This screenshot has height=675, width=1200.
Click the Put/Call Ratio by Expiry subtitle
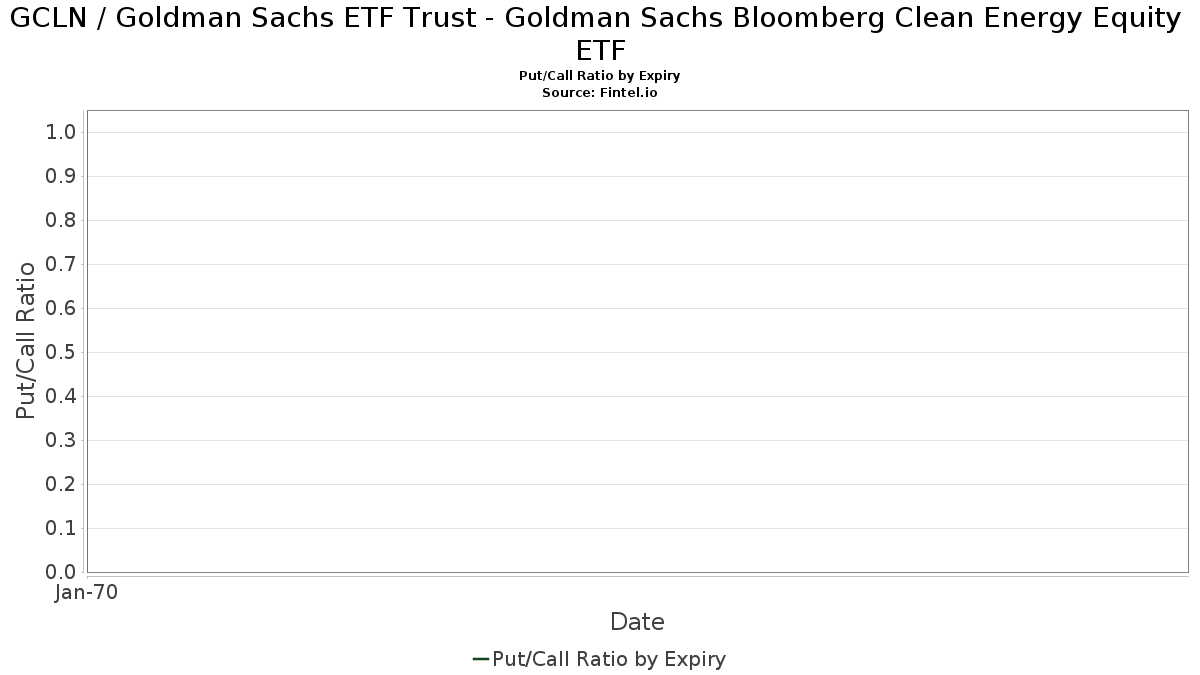pos(600,76)
